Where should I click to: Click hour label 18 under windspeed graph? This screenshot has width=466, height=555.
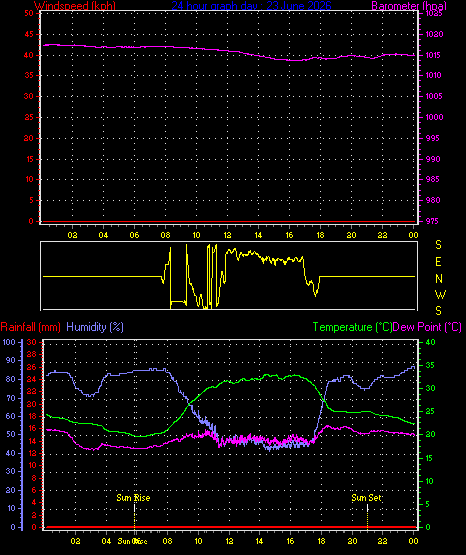point(320,235)
